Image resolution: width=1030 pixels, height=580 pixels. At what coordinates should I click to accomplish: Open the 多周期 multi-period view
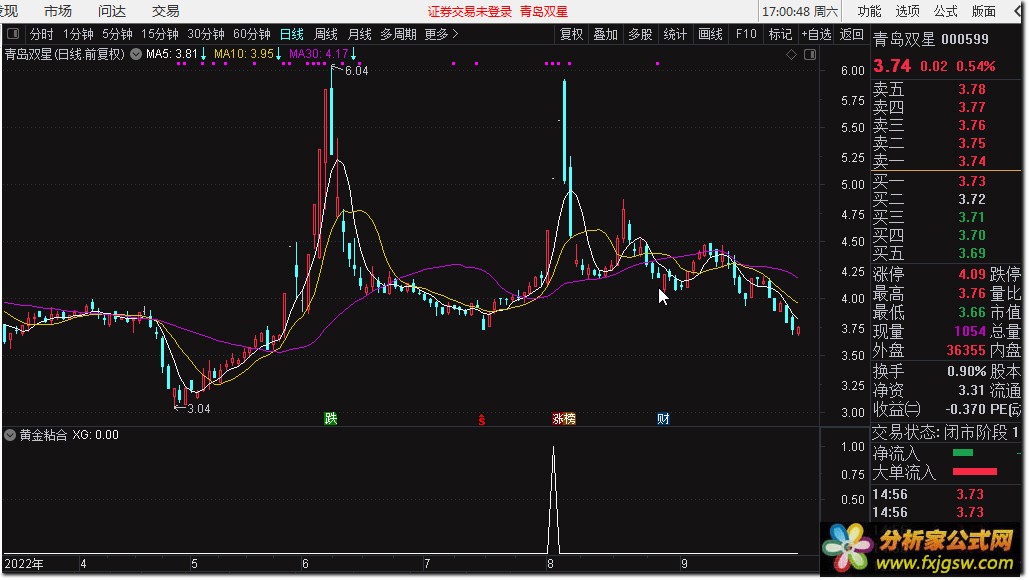(x=398, y=34)
